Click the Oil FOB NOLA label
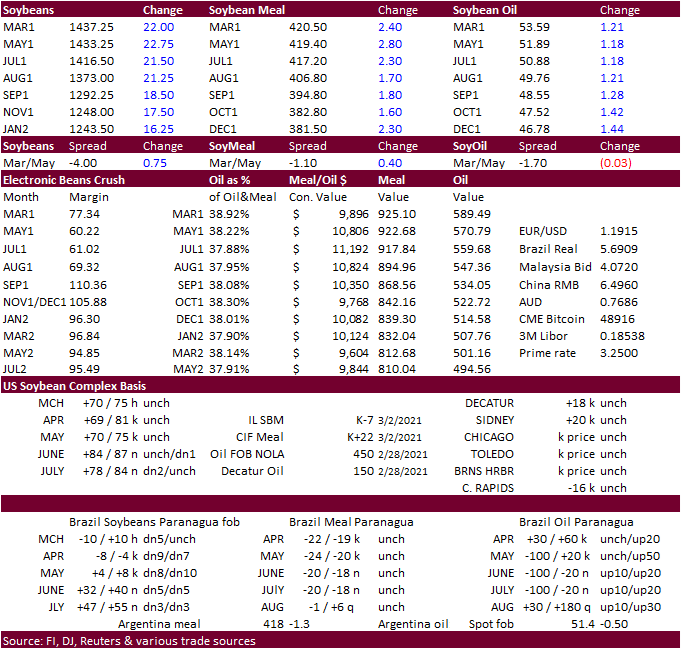Viewport: 682px width, 650px height. point(247,454)
